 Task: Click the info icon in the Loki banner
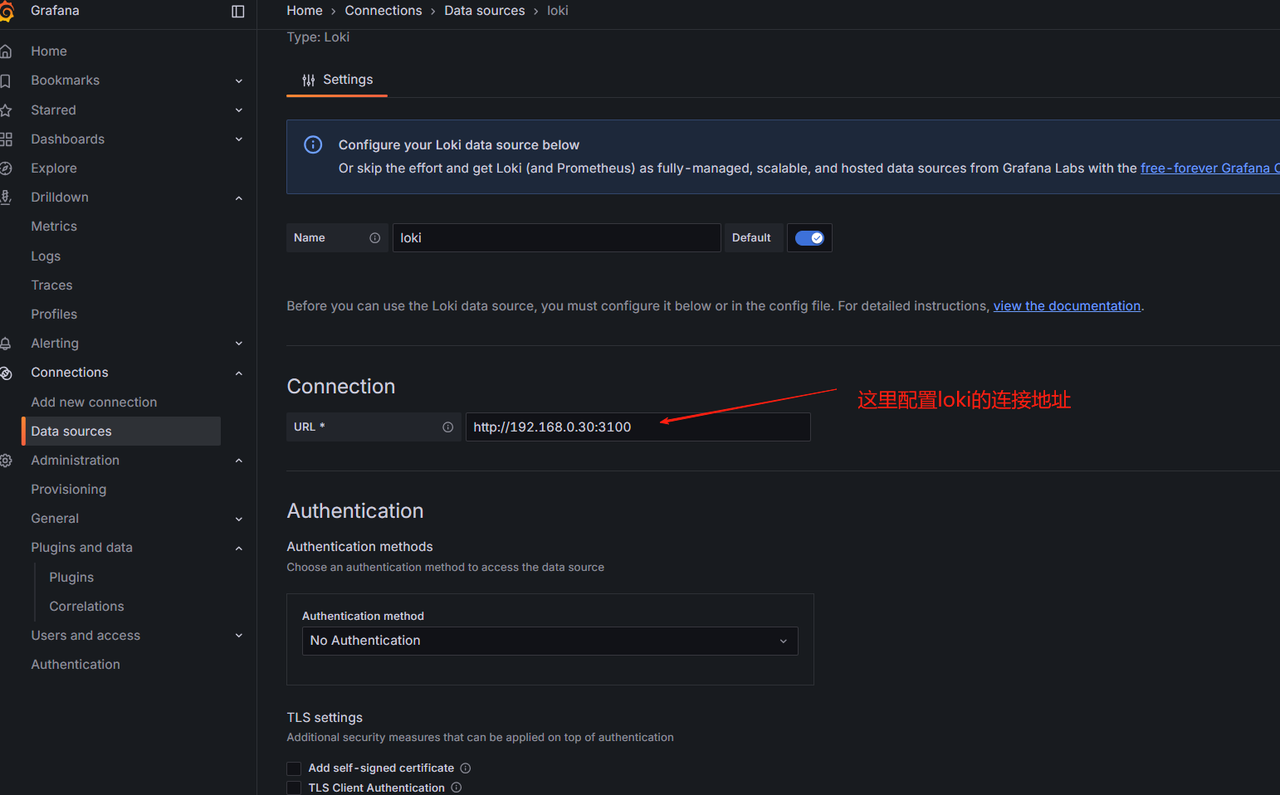tap(313, 145)
